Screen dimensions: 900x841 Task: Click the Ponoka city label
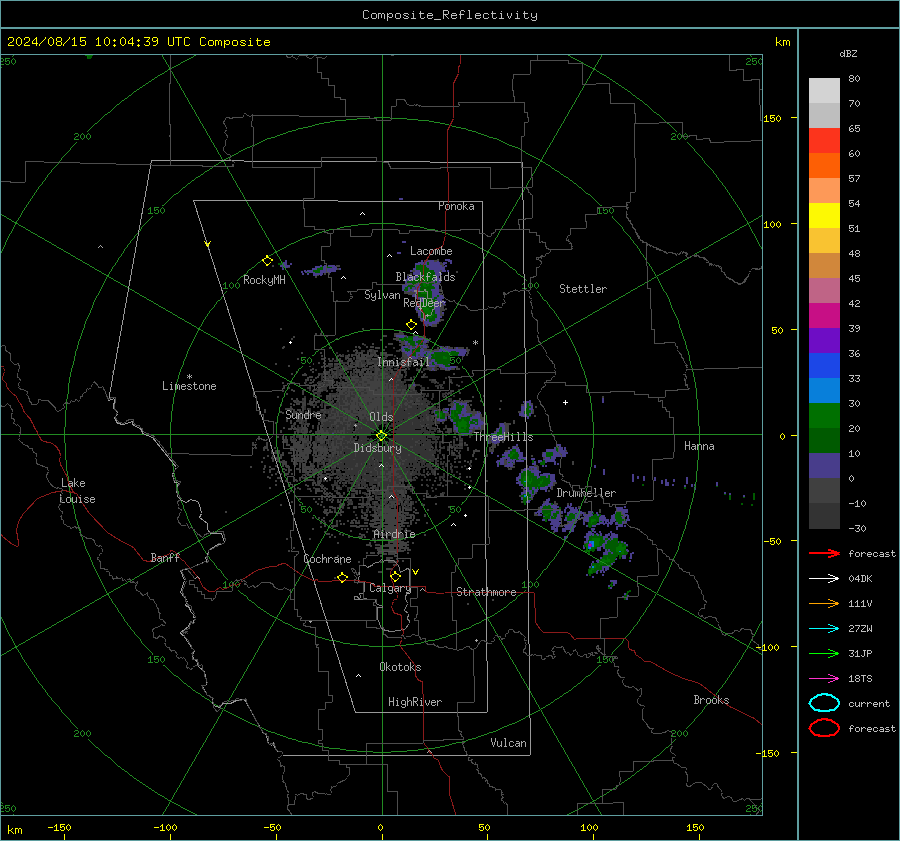456,206
